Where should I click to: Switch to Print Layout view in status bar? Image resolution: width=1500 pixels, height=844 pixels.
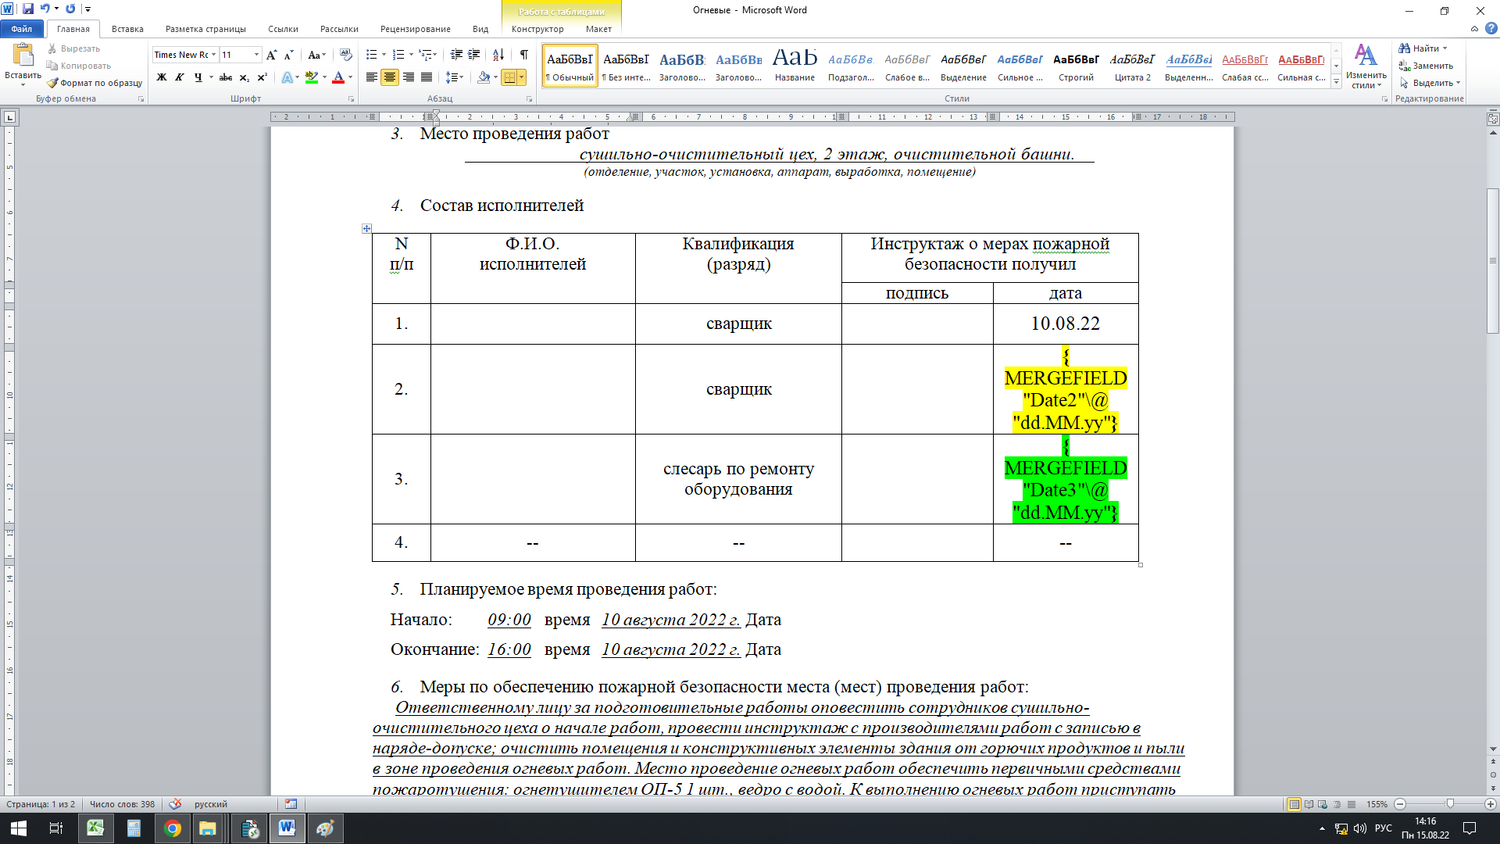1294,804
